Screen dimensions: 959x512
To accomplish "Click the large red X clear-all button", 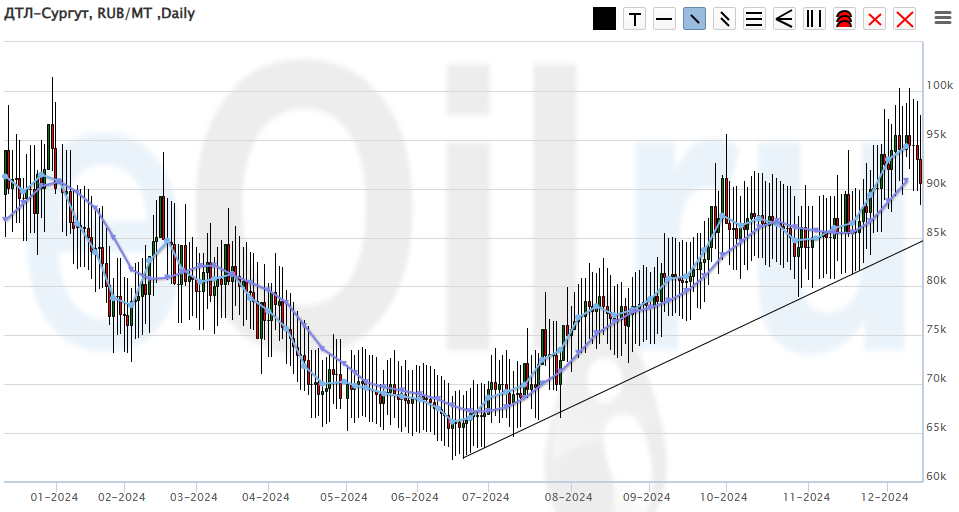I will pos(905,19).
